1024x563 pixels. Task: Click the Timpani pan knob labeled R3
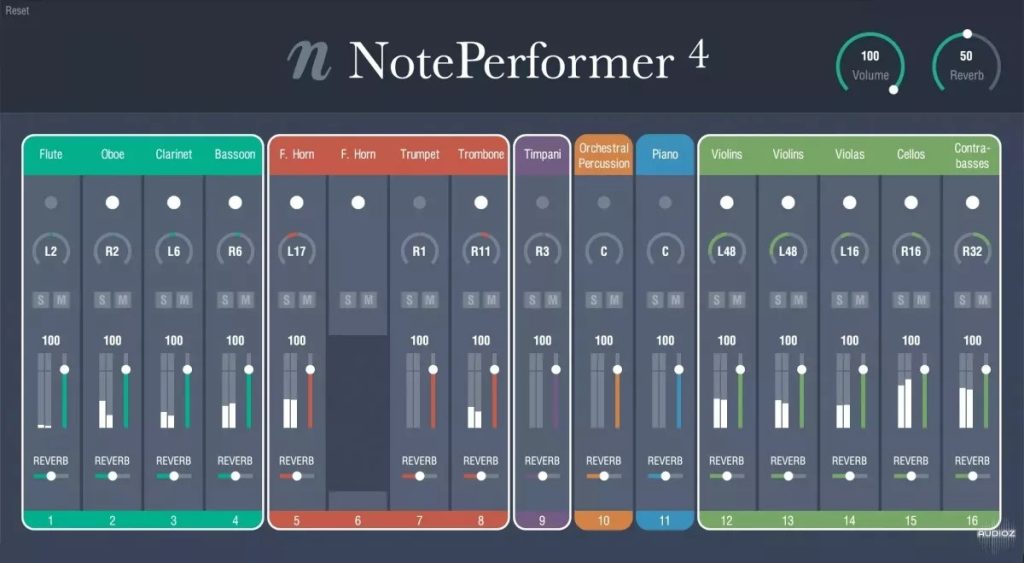[542, 252]
